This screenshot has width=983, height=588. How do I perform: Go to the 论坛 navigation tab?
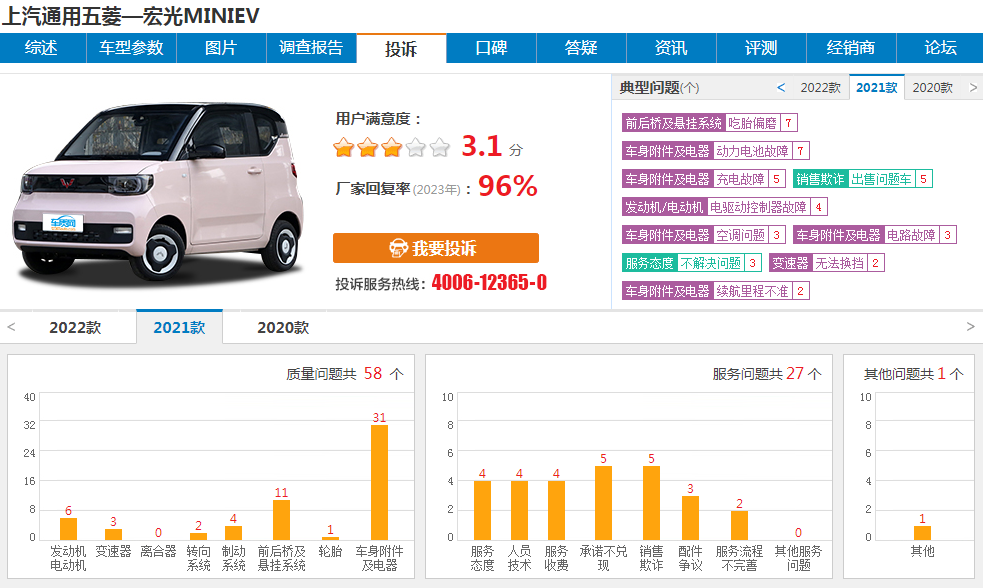click(x=940, y=48)
